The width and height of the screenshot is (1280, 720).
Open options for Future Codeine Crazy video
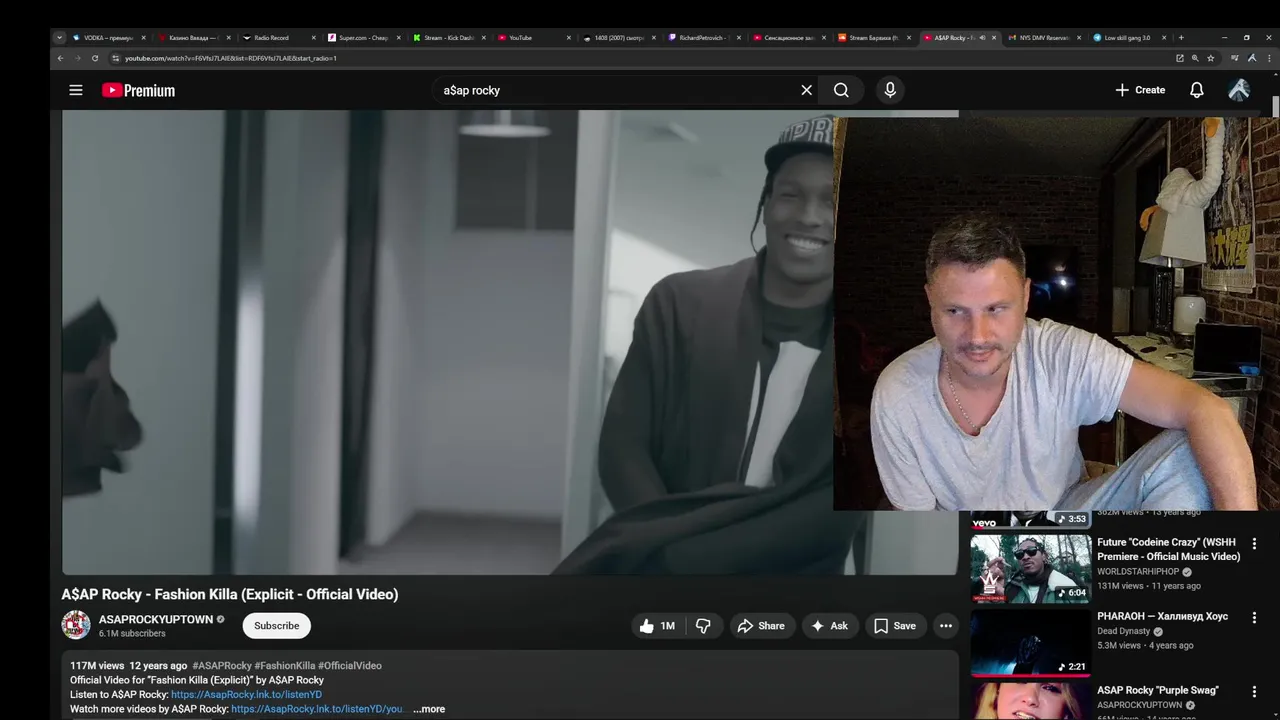pyautogui.click(x=1254, y=544)
